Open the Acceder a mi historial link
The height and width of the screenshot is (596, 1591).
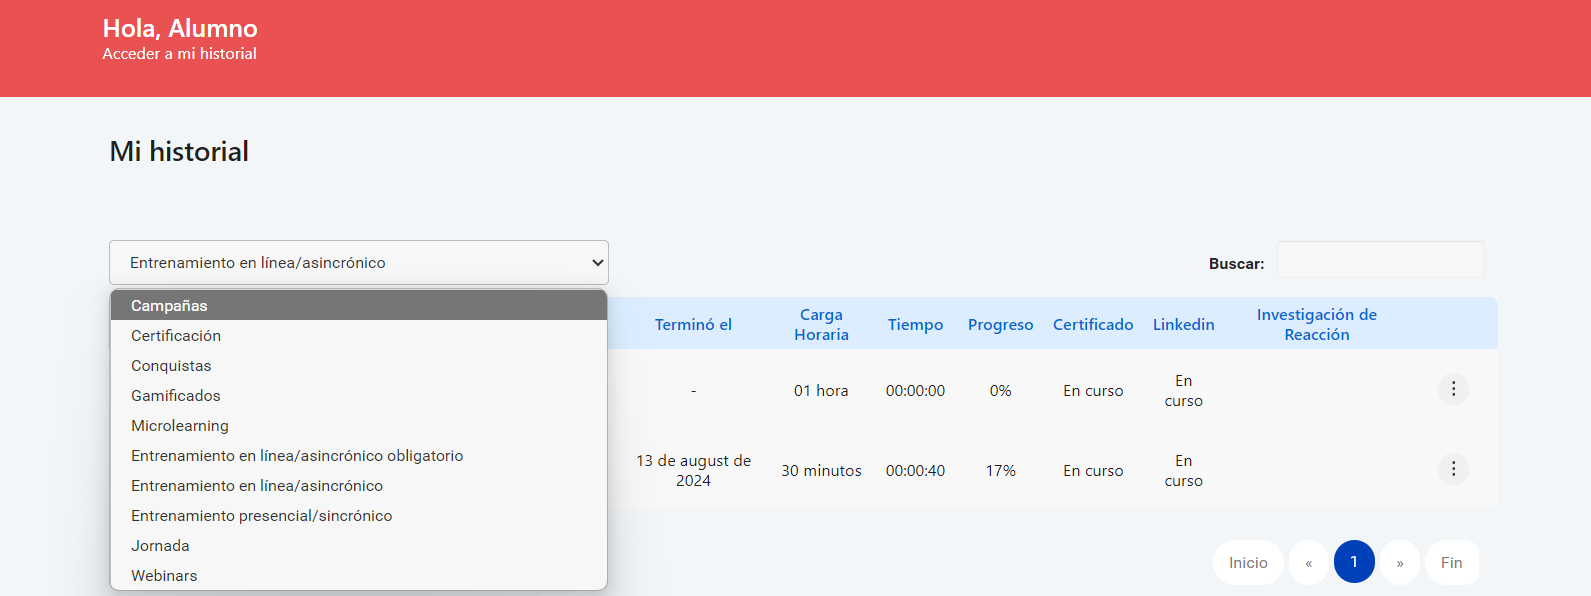(179, 54)
